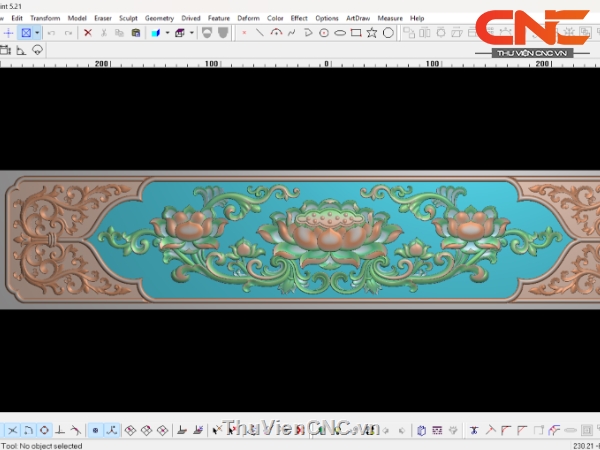The width and height of the screenshot is (600, 450).
Task: Click the paste clipboard icon
Action: tap(135, 33)
